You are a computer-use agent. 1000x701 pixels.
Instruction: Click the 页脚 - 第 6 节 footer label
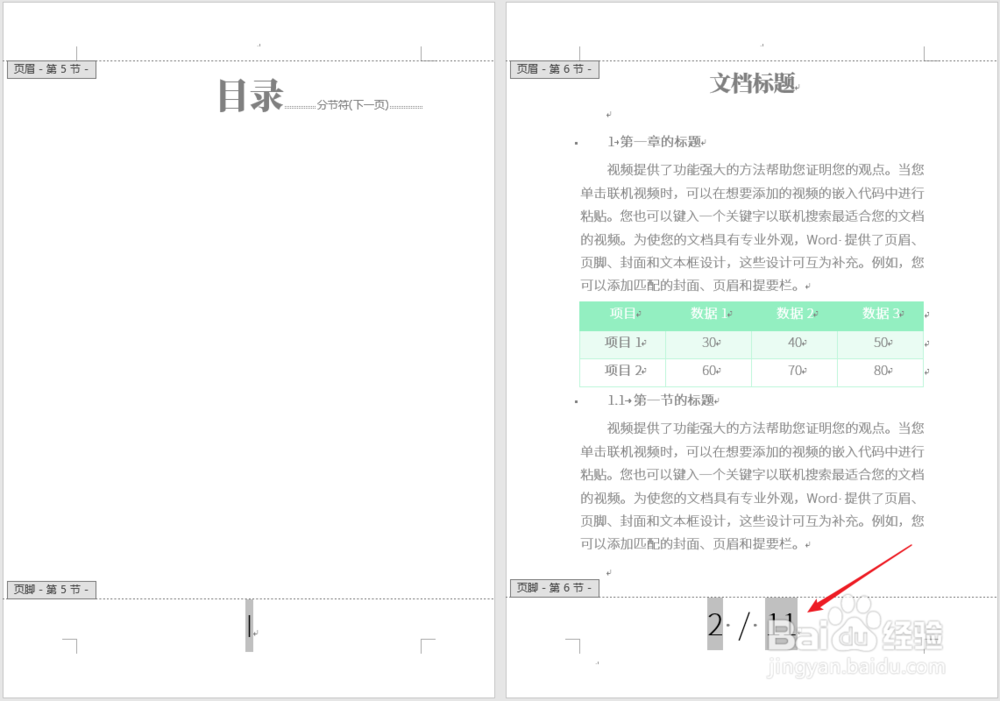pos(554,587)
